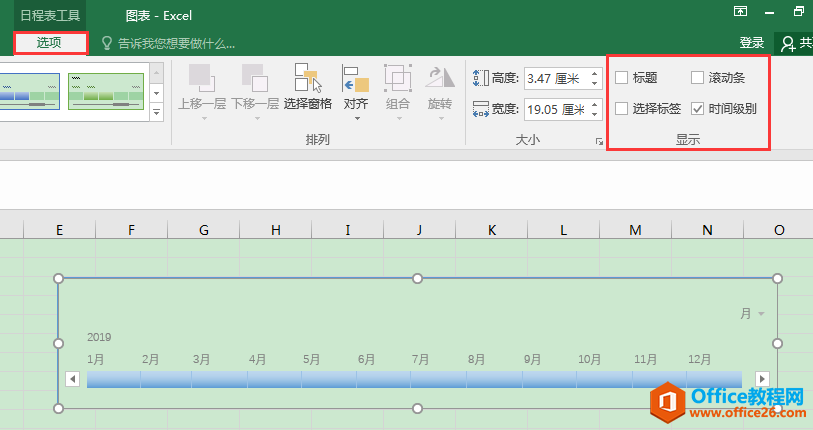Select column F header
The height and width of the screenshot is (430, 813).
[x=132, y=230]
